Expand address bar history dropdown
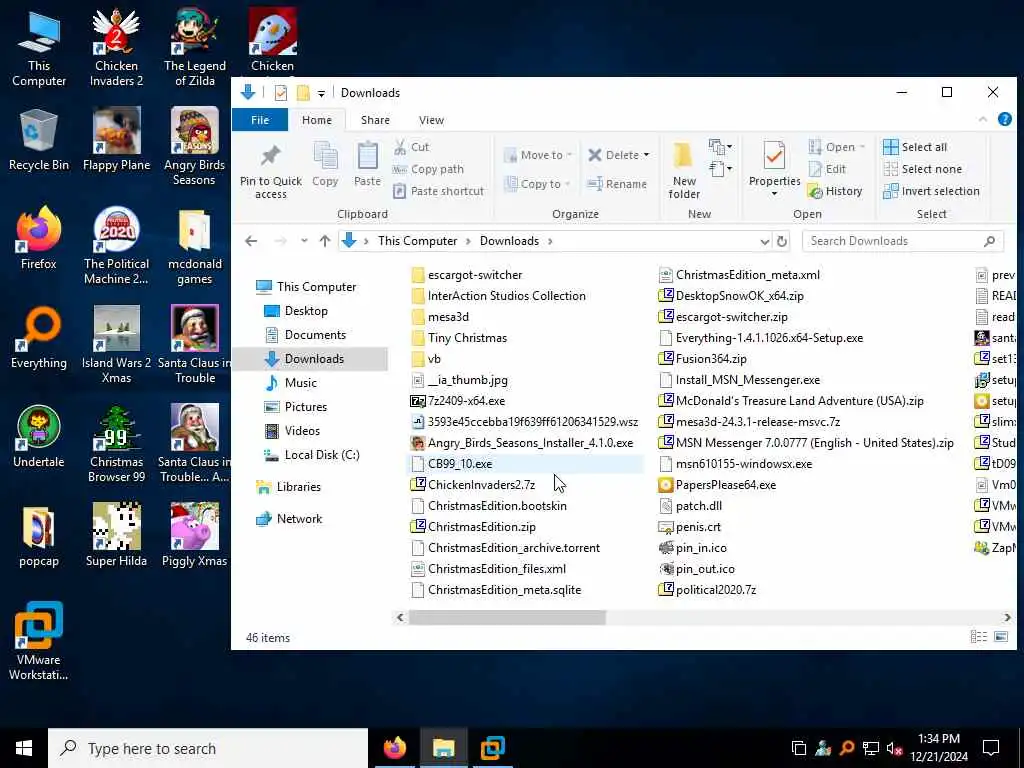The image size is (1024, 768). coord(764,241)
